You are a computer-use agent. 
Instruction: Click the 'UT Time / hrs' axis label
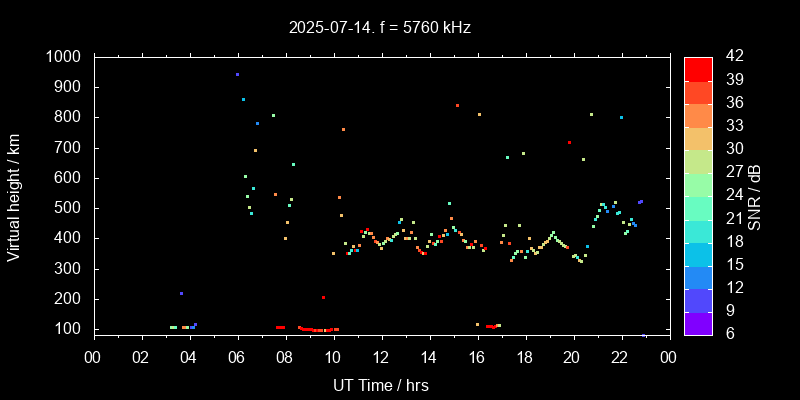pos(380,384)
